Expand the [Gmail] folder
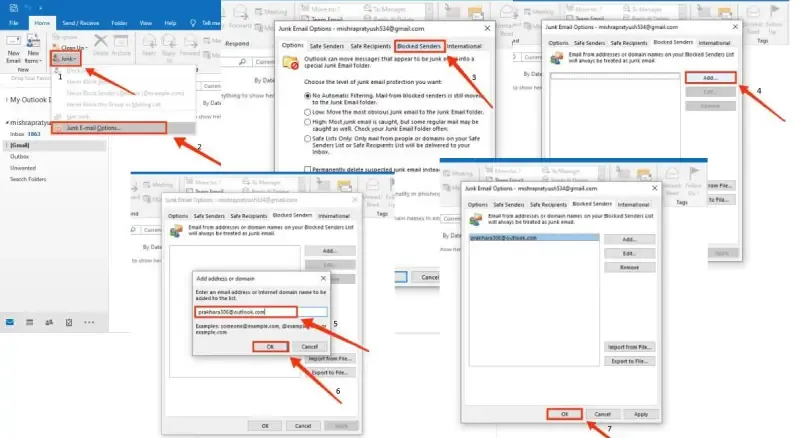 [7, 145]
